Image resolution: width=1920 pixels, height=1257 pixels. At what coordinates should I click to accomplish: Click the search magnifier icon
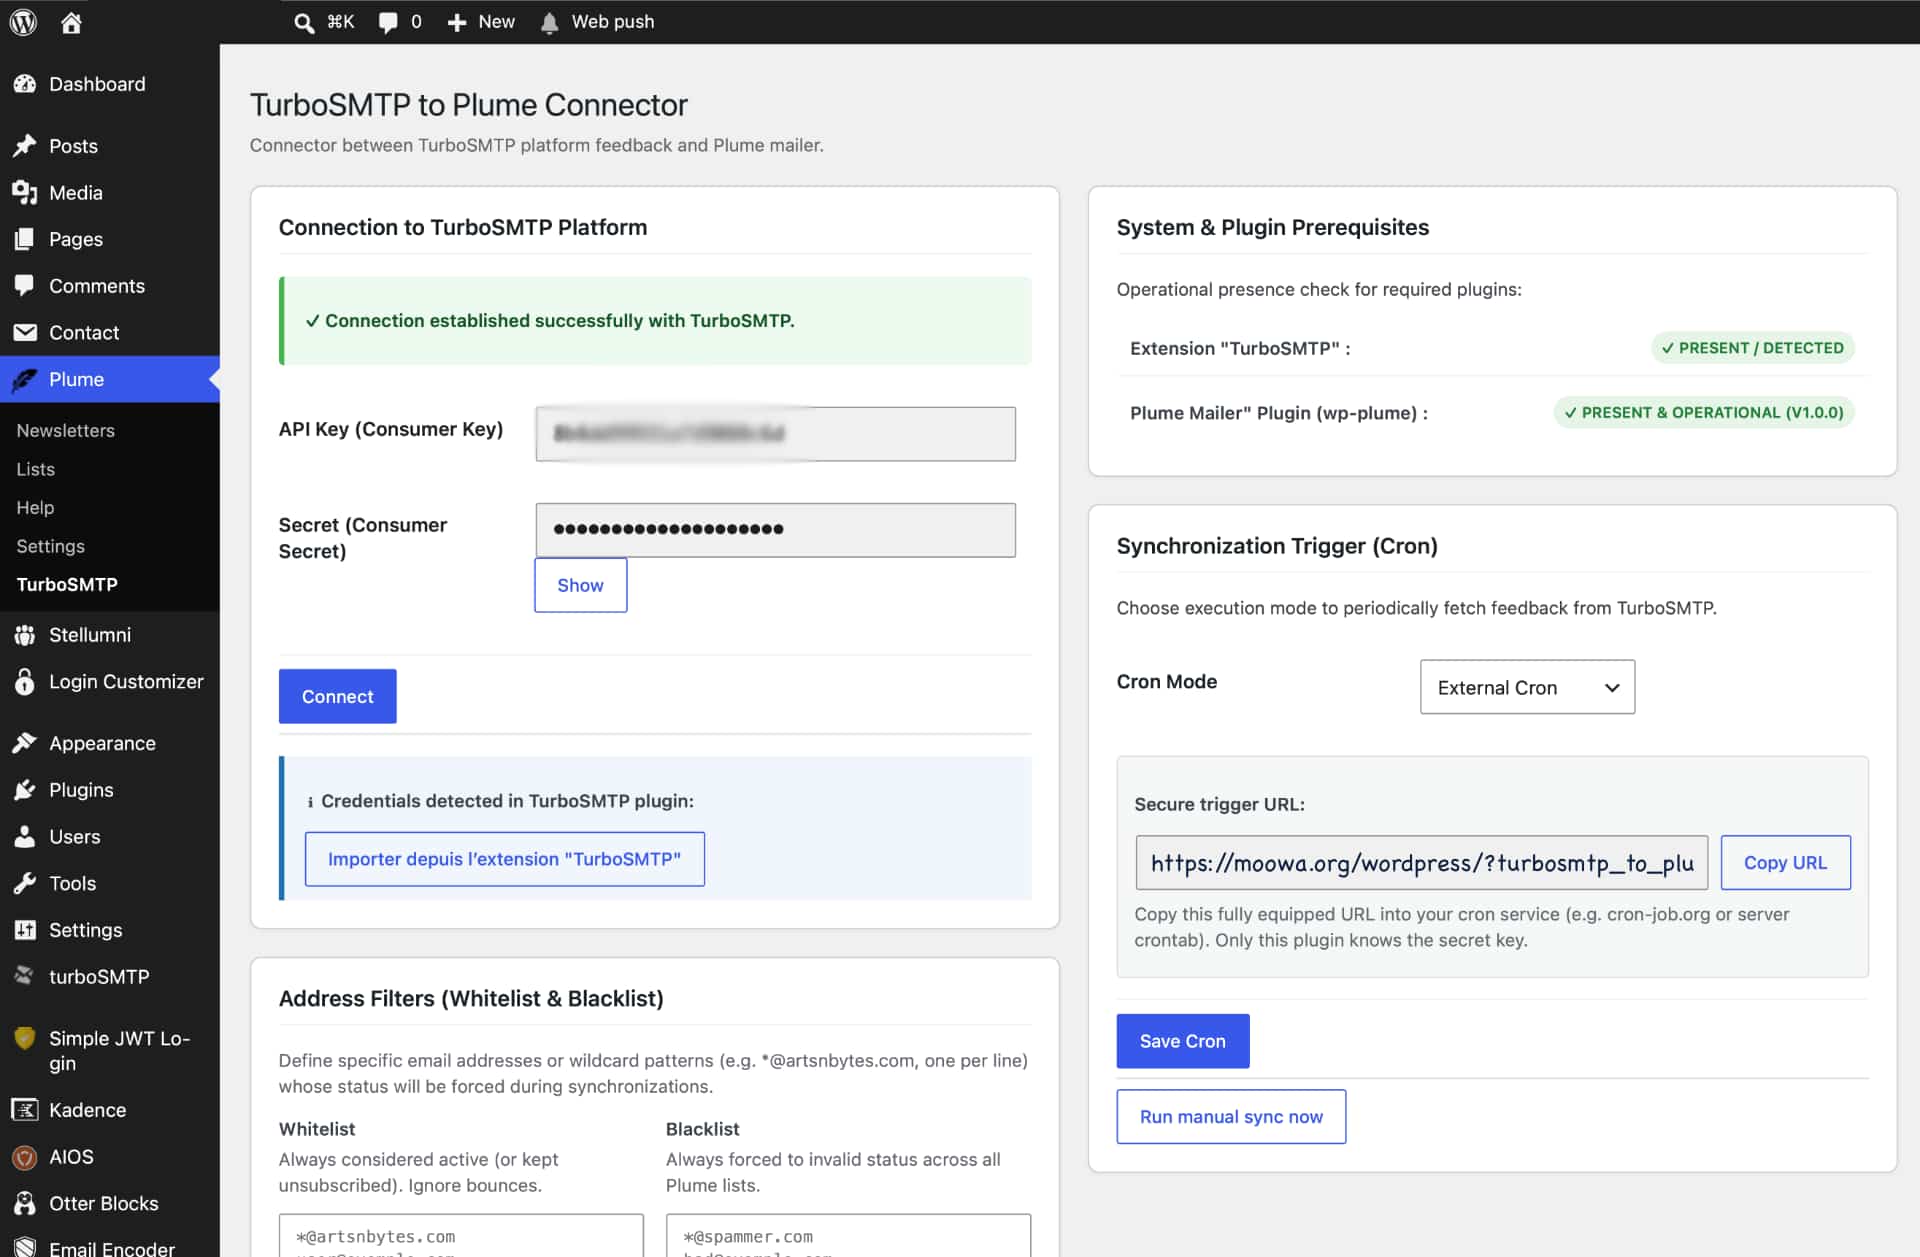[x=304, y=22]
